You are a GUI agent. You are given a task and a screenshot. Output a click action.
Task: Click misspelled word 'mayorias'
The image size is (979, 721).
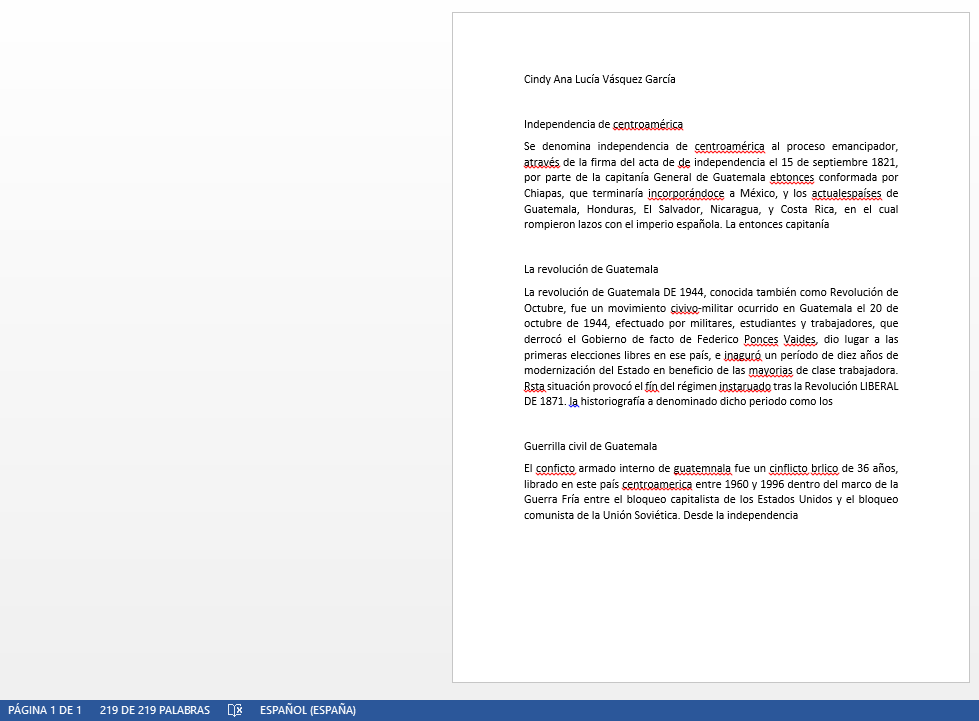(x=770, y=370)
